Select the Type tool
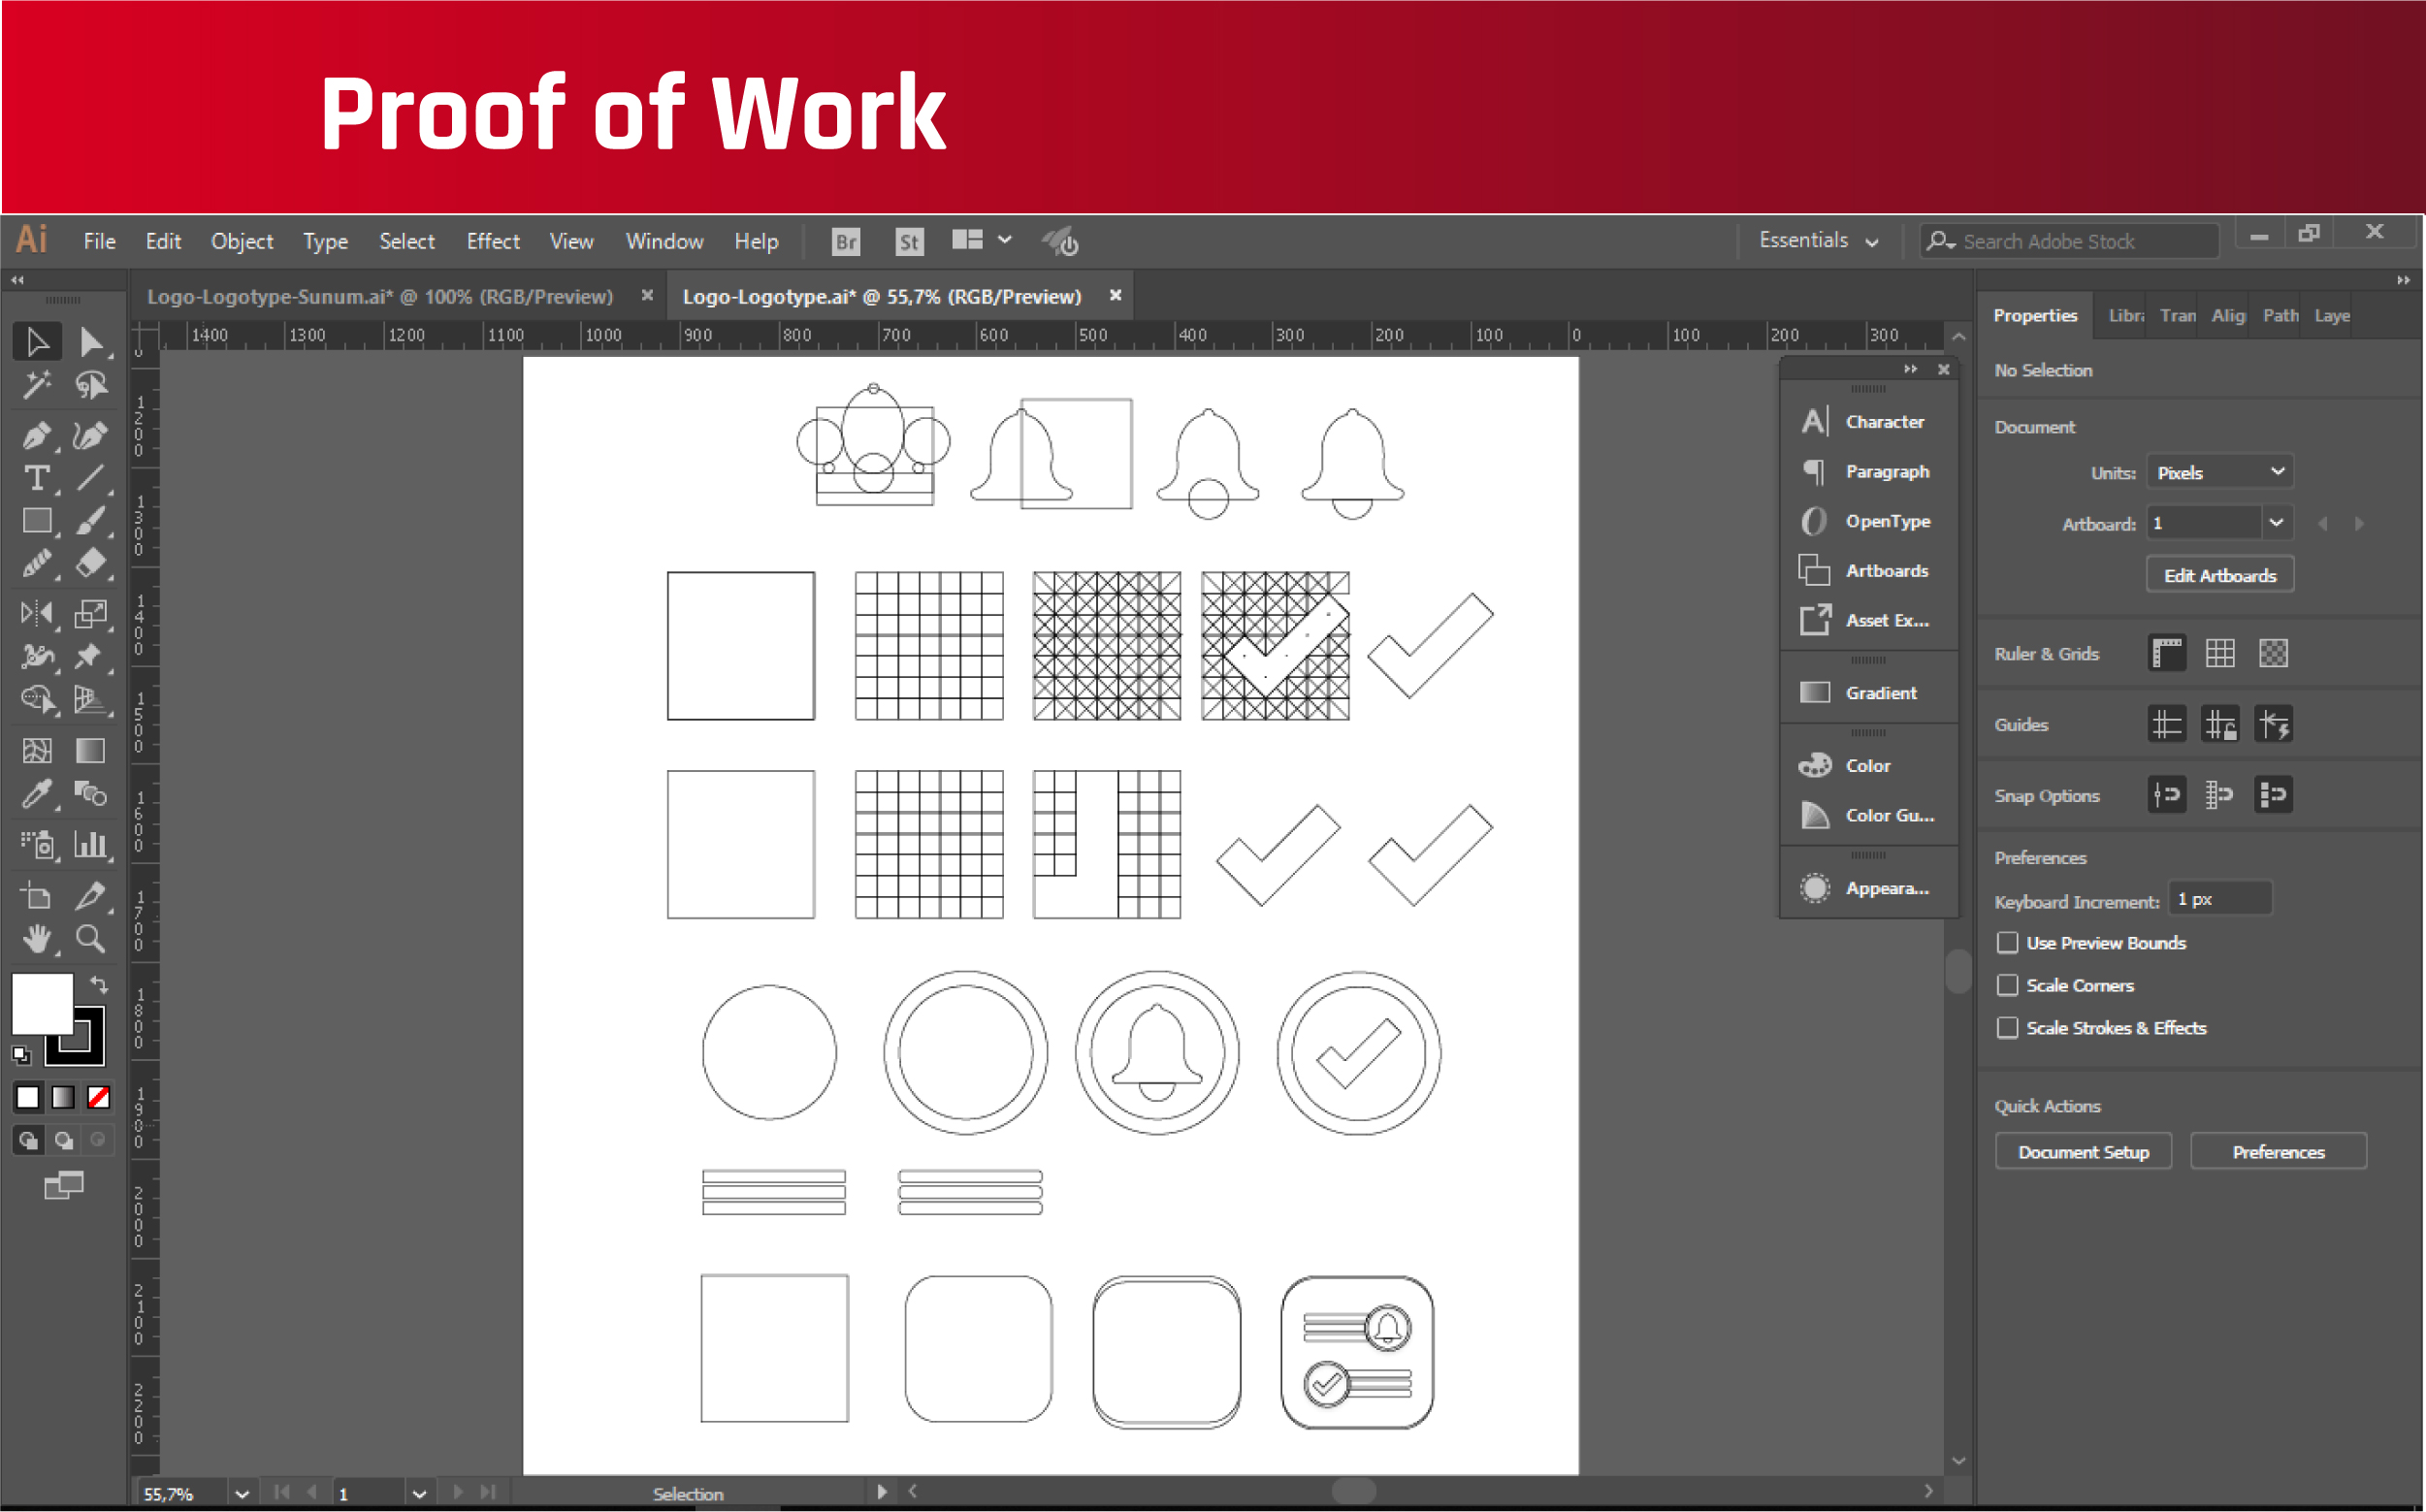The image size is (2426, 1512). click(36, 479)
